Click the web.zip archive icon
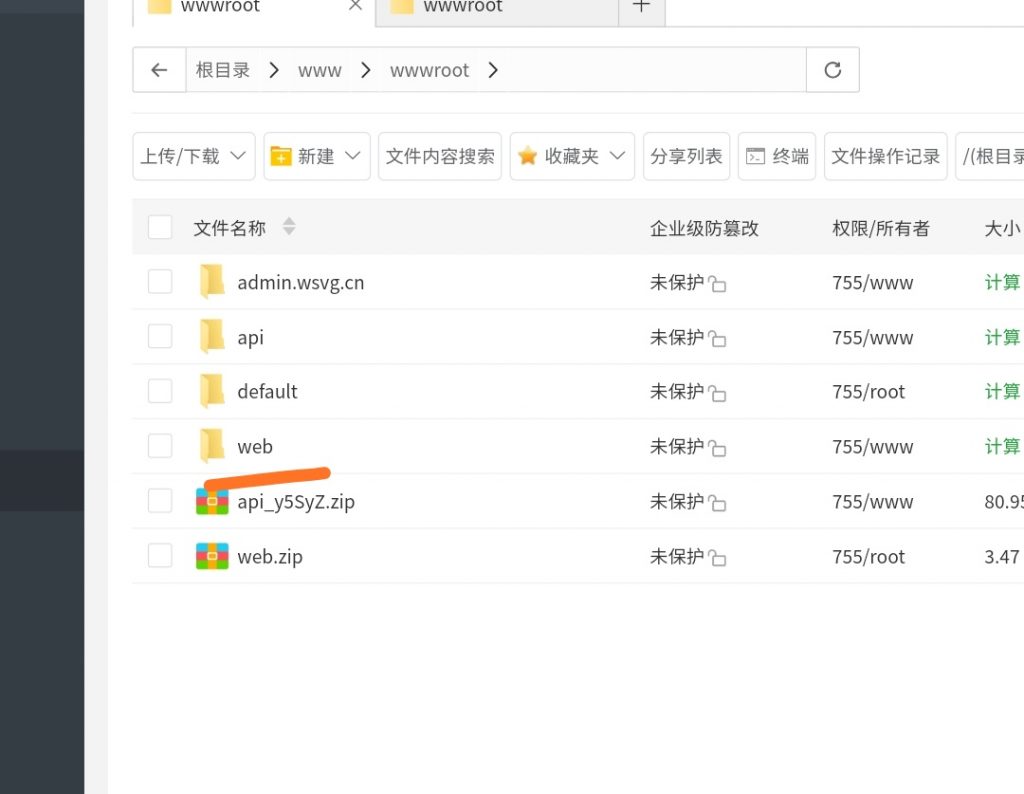Screen dimensions: 1024x794 [x=212, y=556]
